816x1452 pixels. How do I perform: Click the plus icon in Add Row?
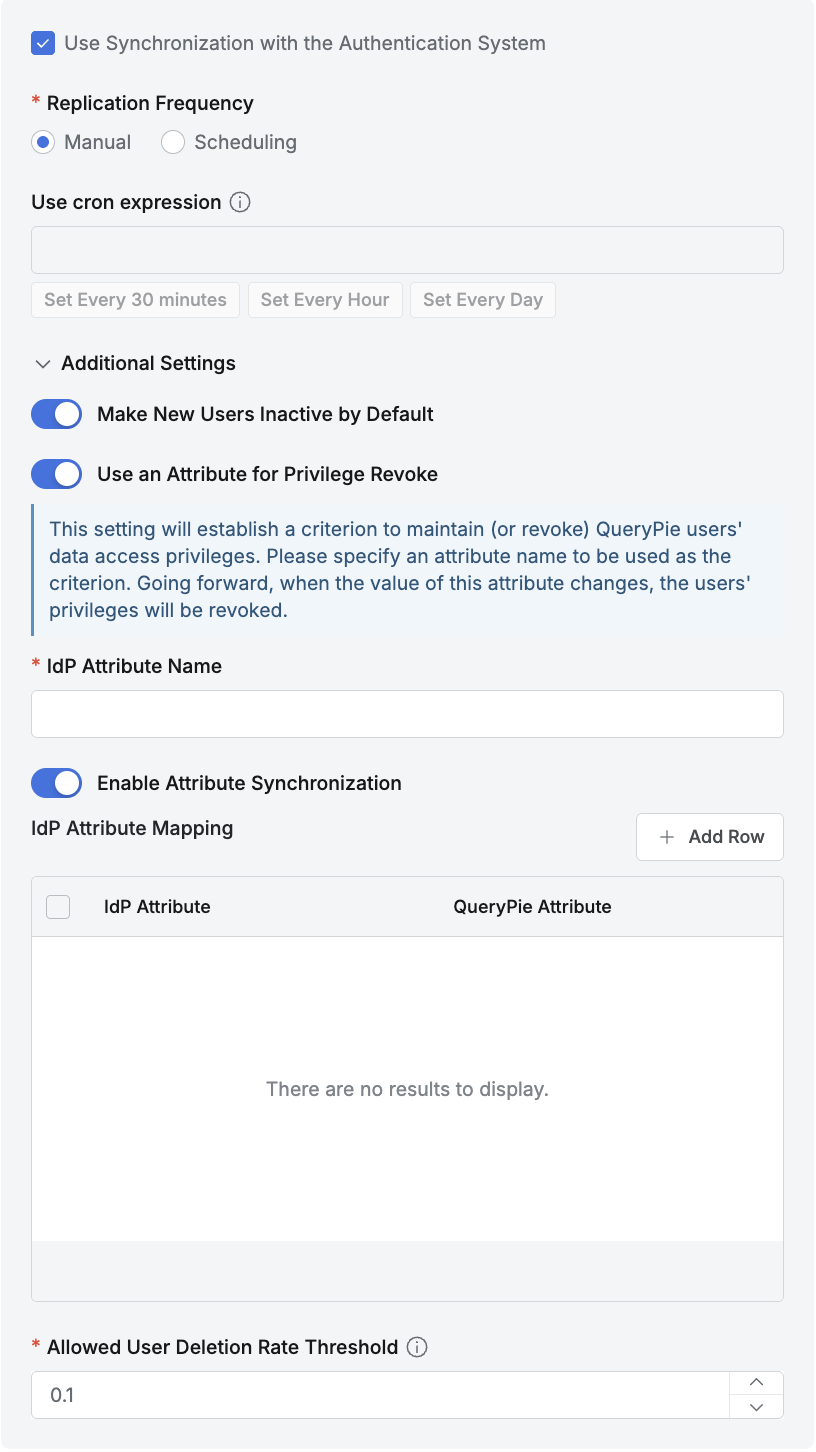[x=667, y=837]
